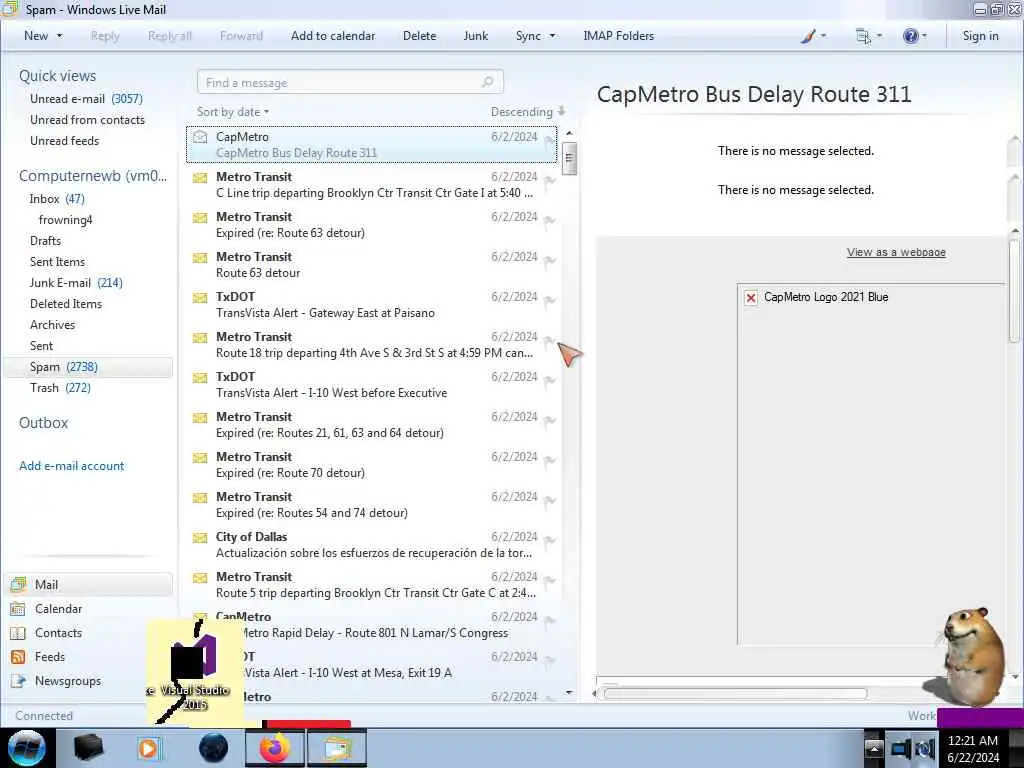Select the City of Dallas message
The image size is (1024, 768).
pyautogui.click(x=372, y=545)
